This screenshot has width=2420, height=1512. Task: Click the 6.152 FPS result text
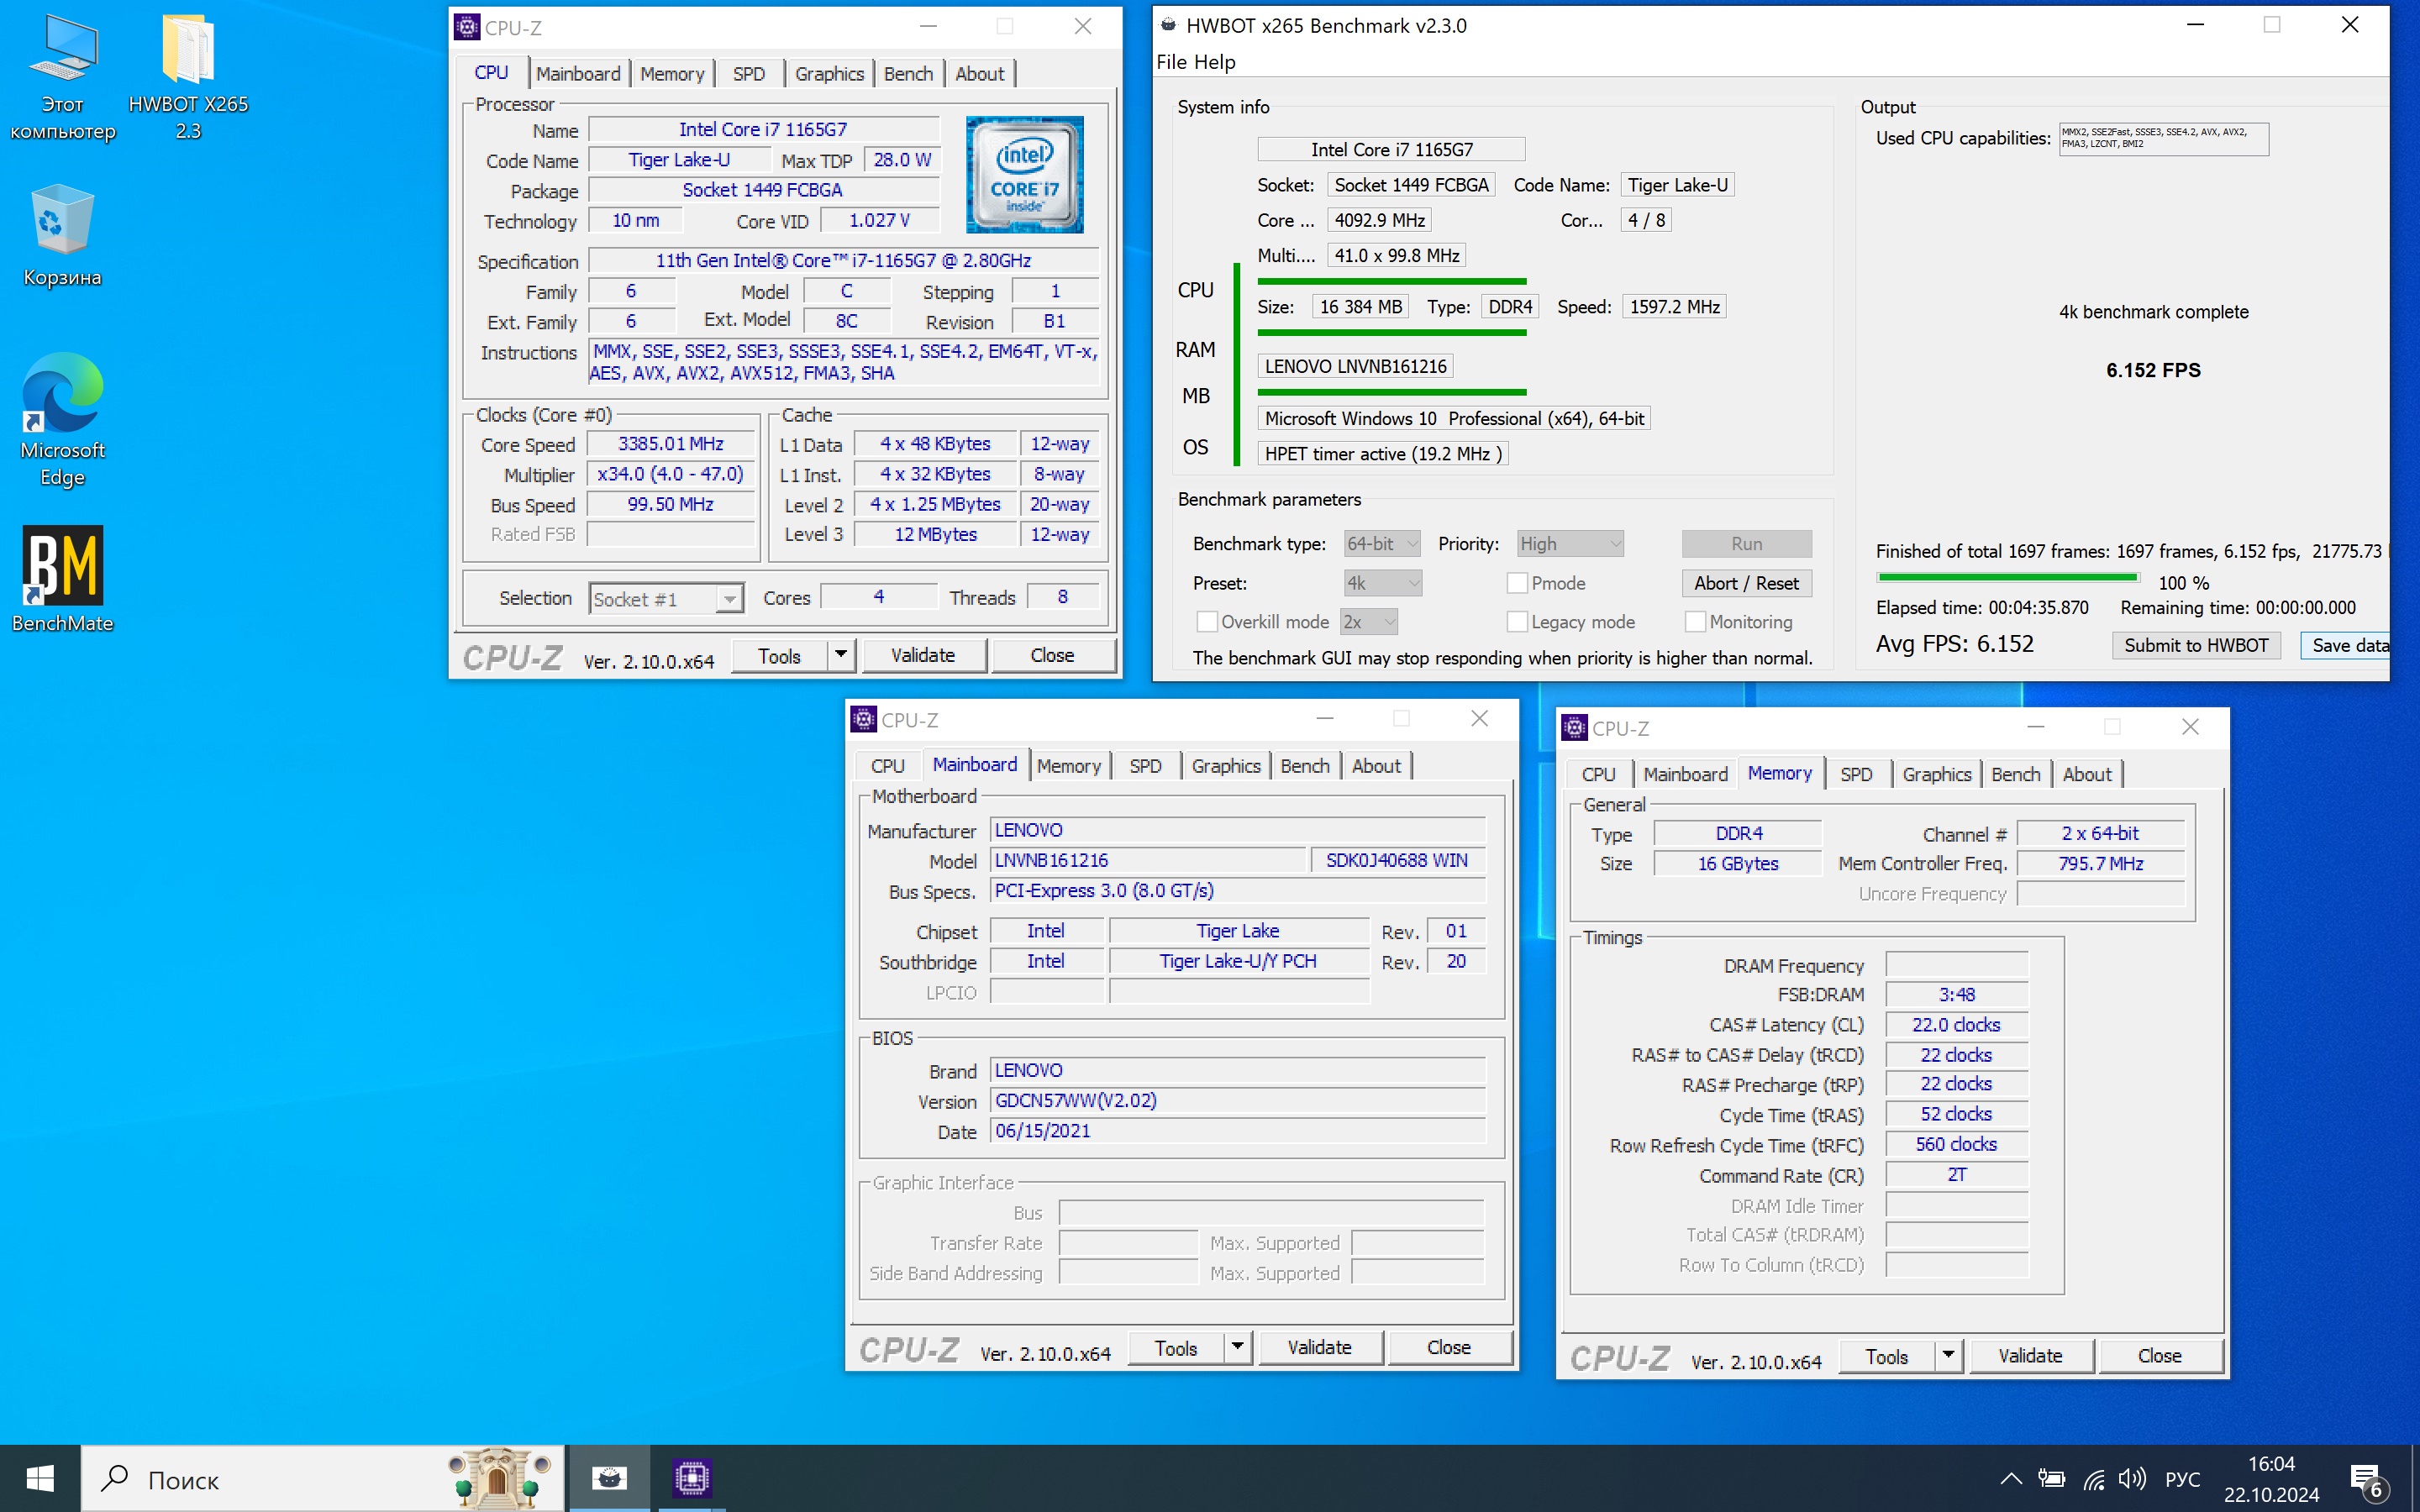2152,370
